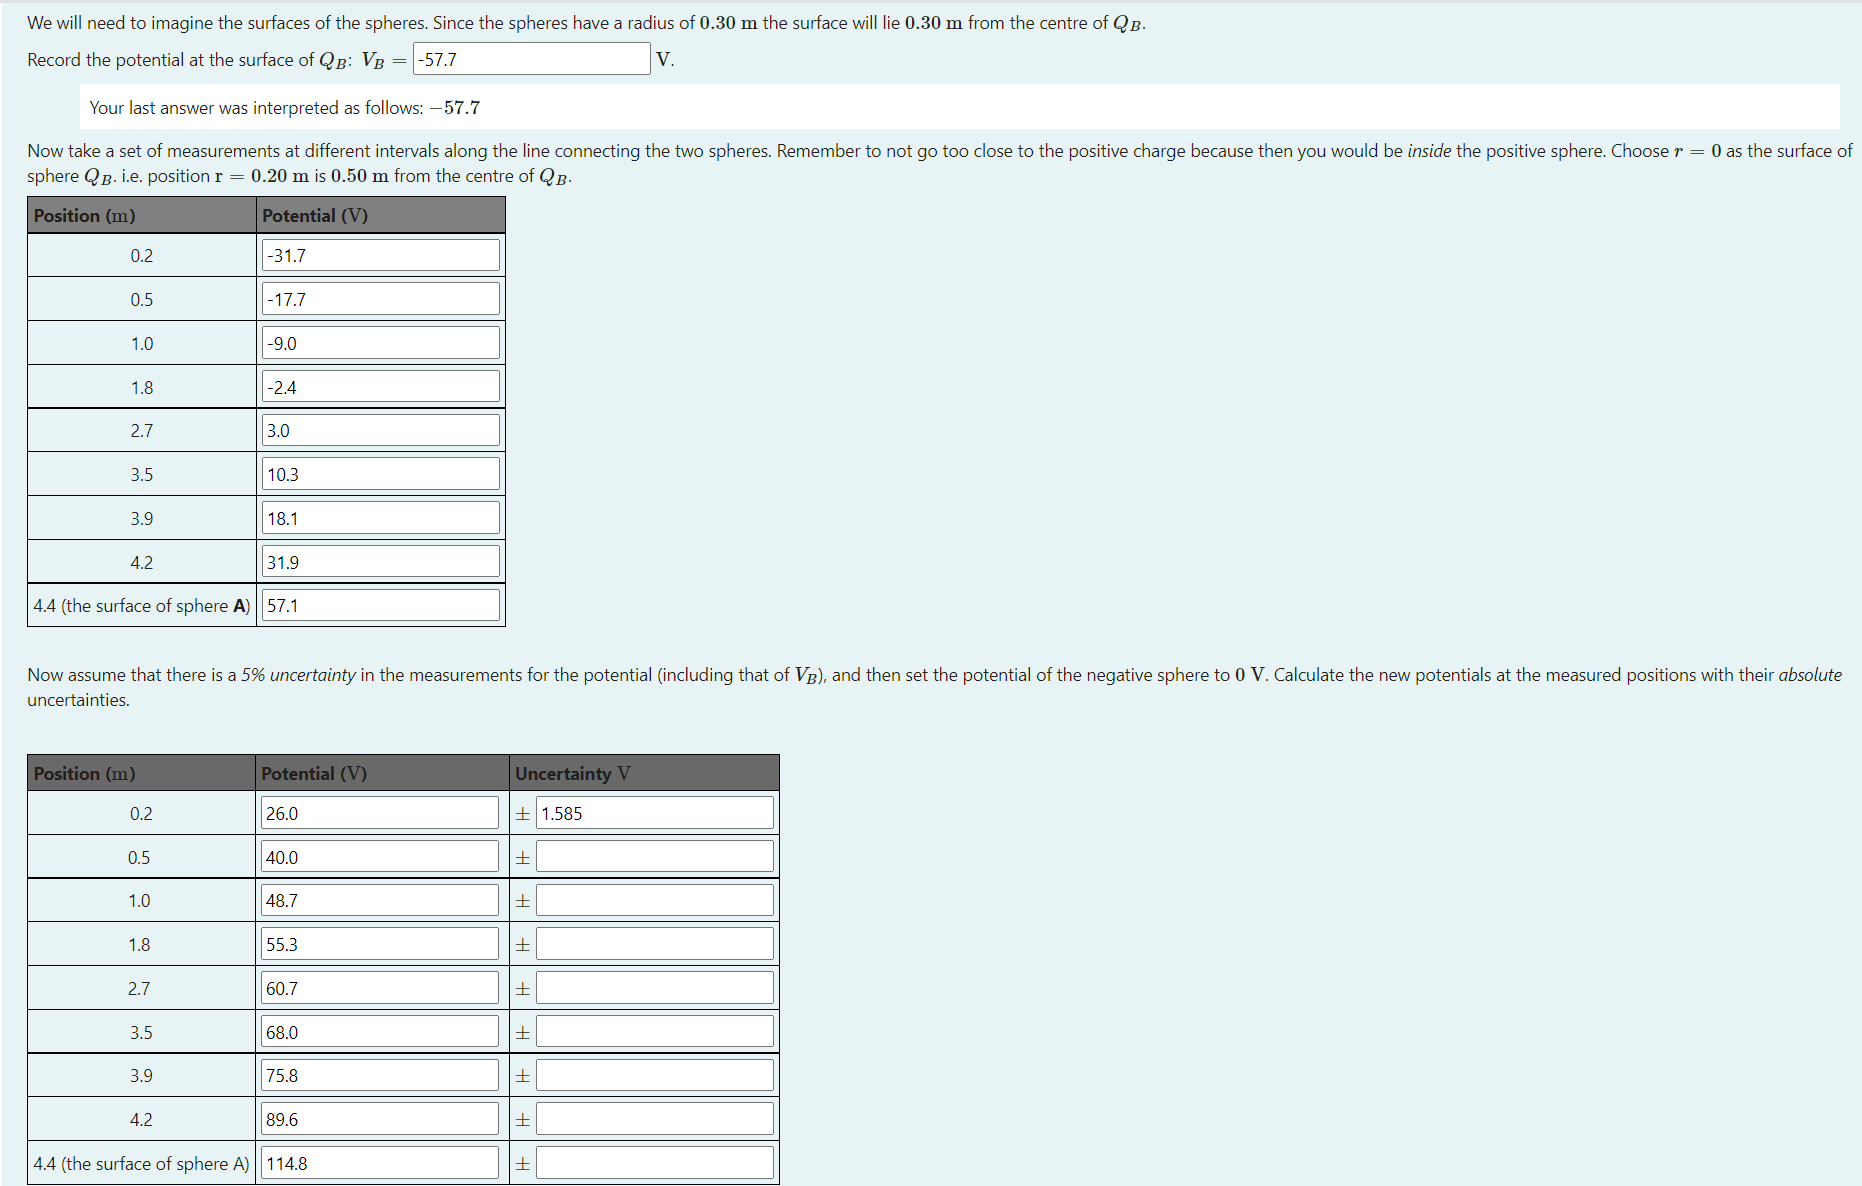Click position 3.9 in the 75.8 row
1862x1186 pixels.
pos(141,1075)
